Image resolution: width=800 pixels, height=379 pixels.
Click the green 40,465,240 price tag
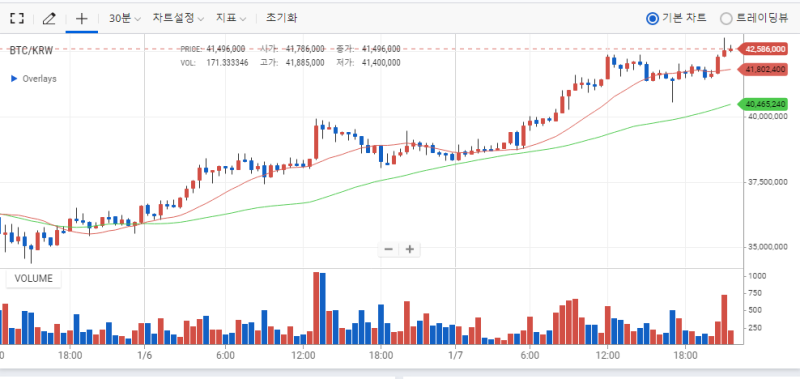[763, 104]
